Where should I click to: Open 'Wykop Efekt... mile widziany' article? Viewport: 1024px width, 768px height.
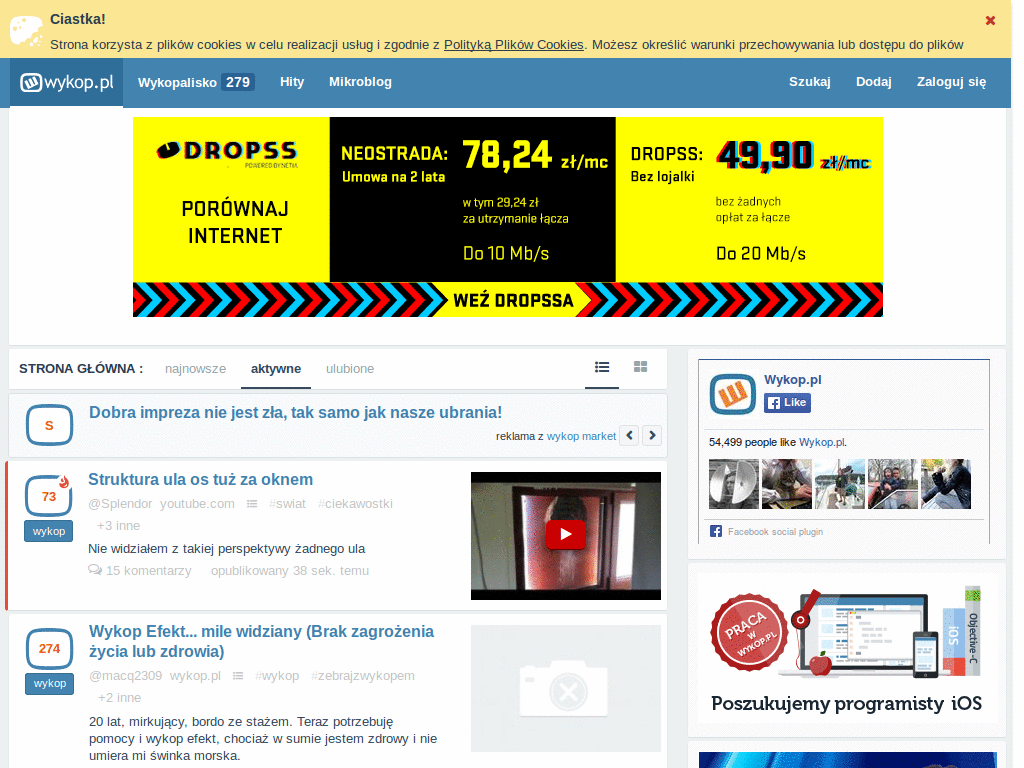[261, 641]
